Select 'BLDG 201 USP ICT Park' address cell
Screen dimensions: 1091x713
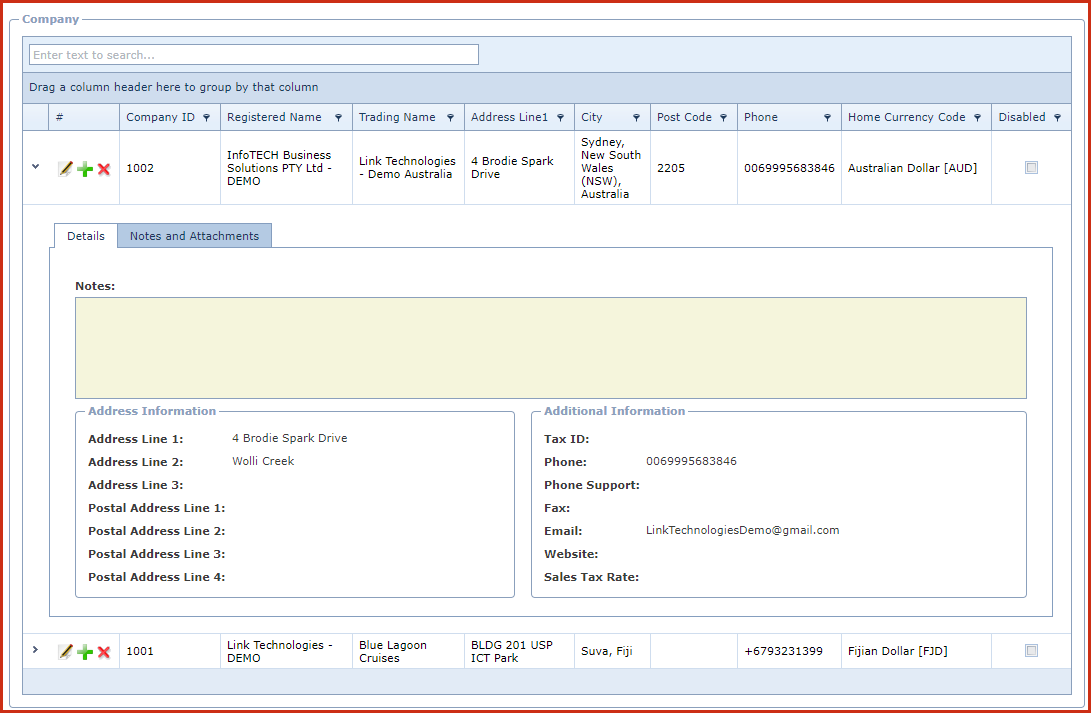(x=520, y=651)
